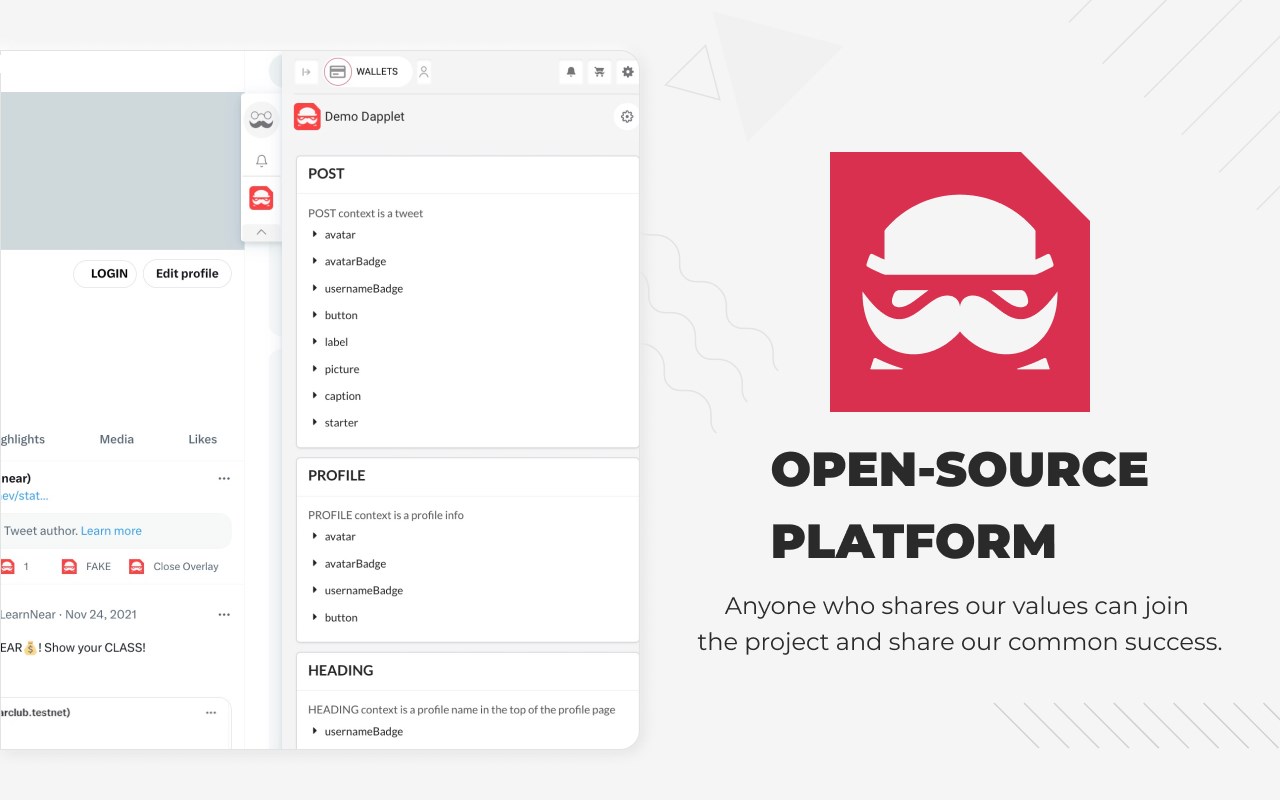
Task: Switch to the Media tab
Action: (117, 439)
